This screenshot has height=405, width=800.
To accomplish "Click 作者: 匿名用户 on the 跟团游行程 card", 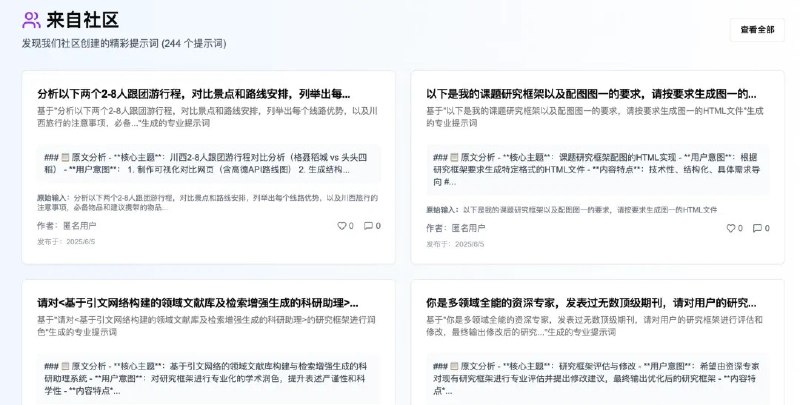I will (x=66, y=225).
